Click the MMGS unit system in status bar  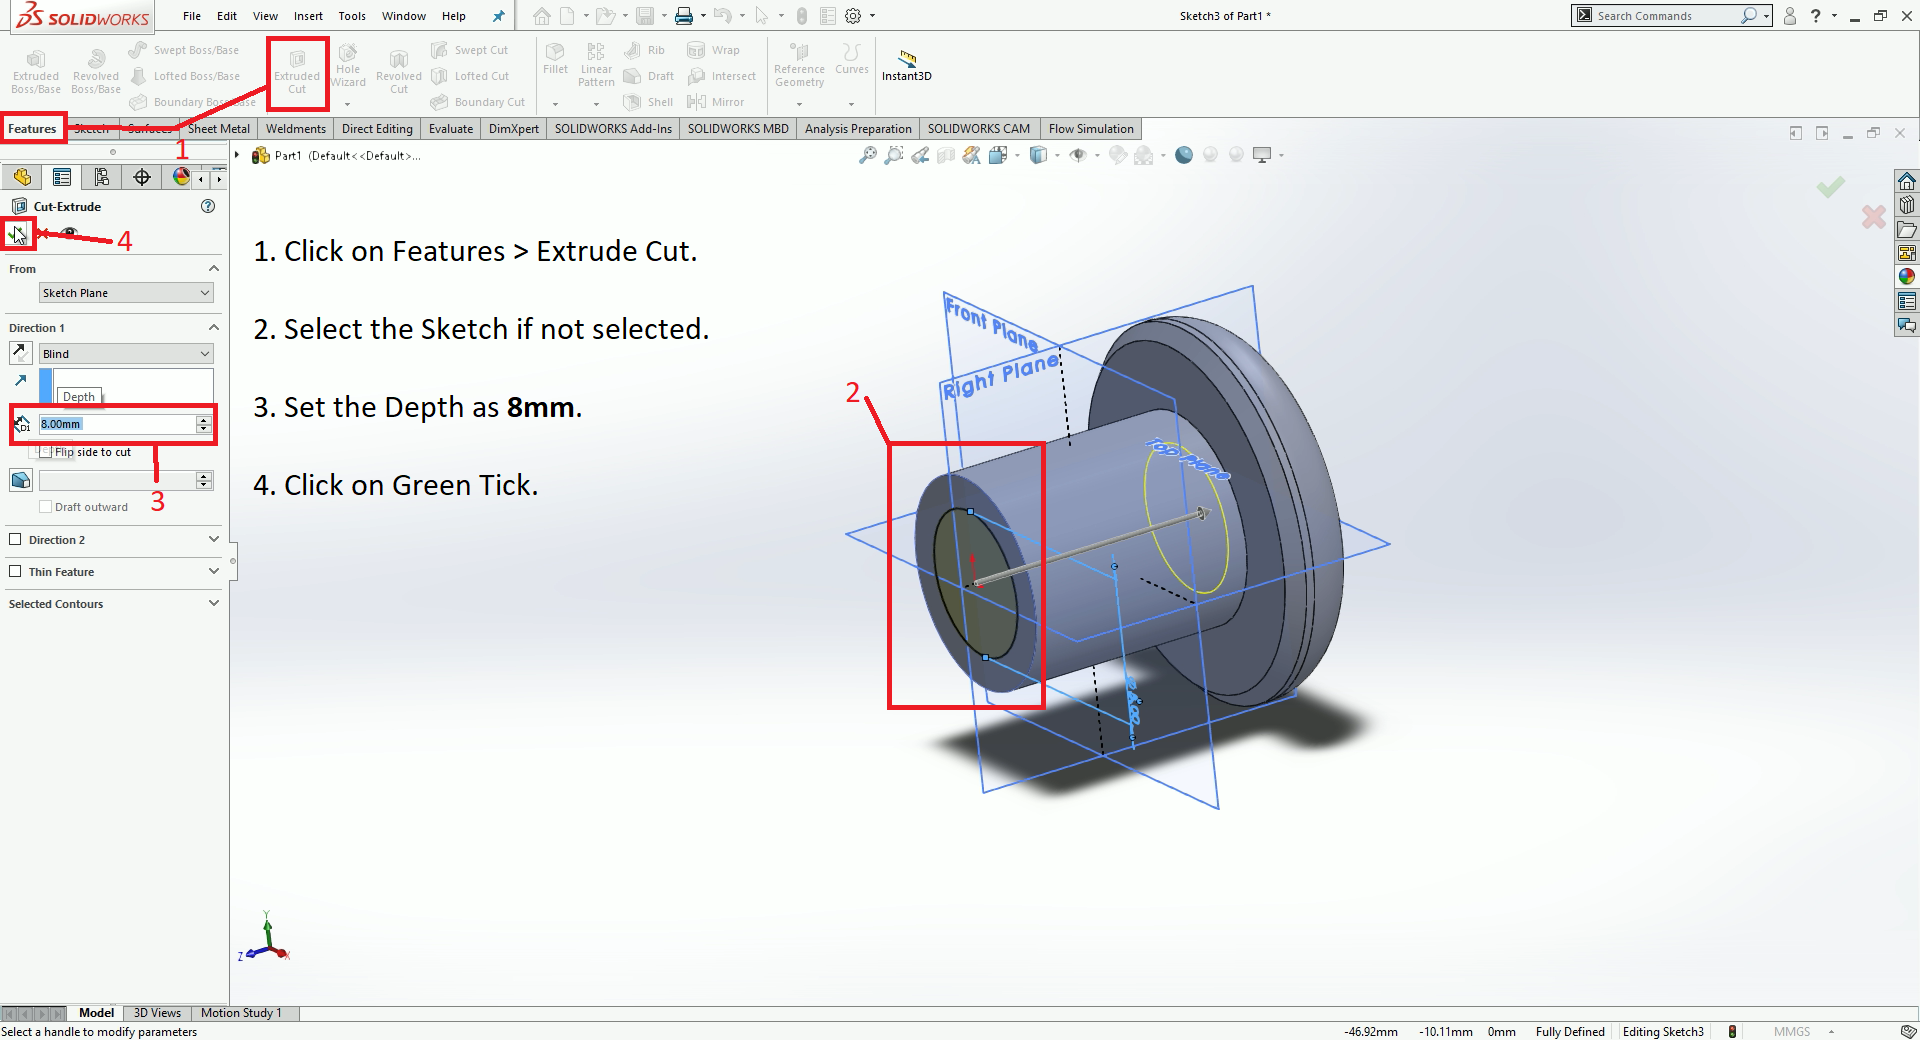point(1792,1032)
